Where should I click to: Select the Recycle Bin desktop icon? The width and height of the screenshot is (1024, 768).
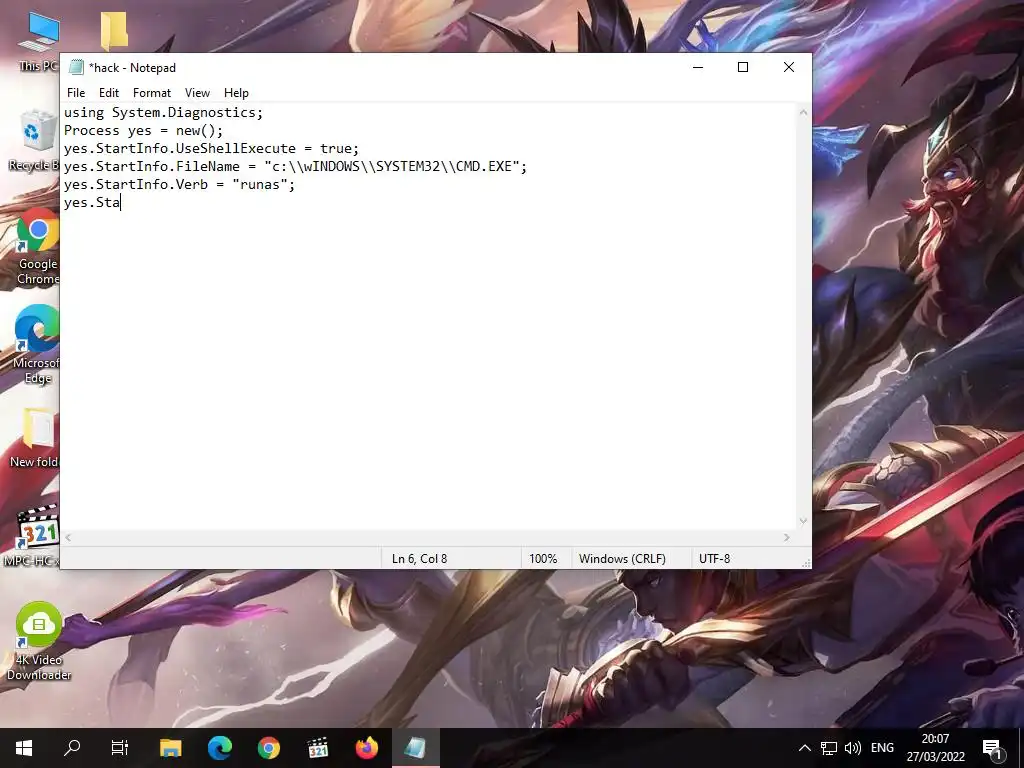click(35, 140)
